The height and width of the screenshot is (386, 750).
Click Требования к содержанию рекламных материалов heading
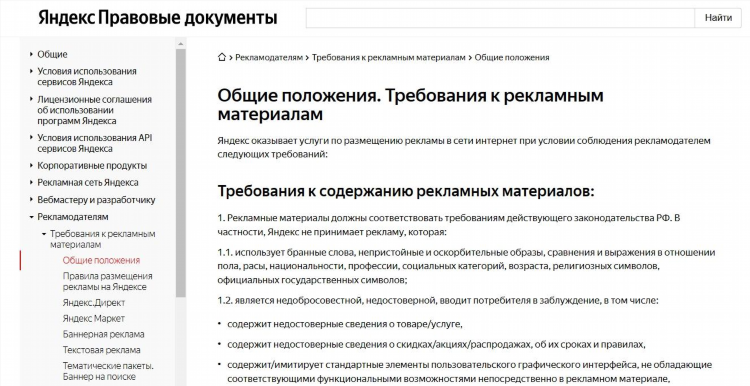point(406,191)
